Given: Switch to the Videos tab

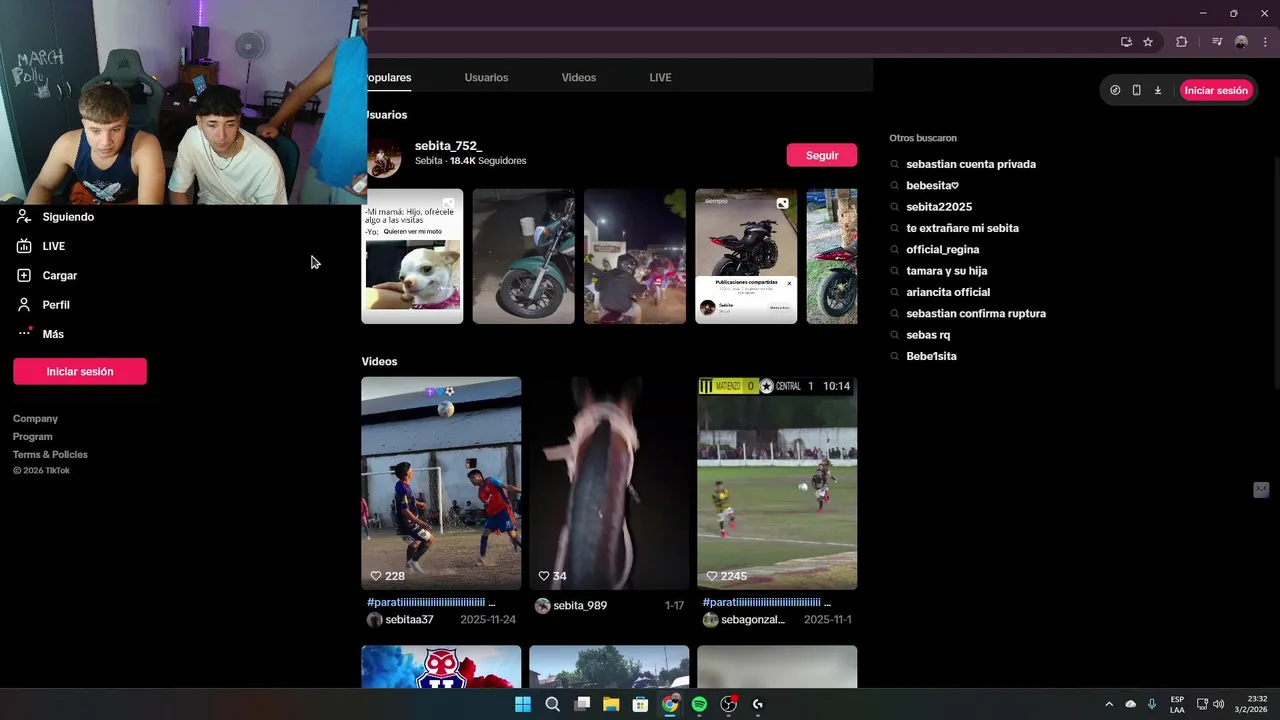Looking at the screenshot, I should coord(579,77).
